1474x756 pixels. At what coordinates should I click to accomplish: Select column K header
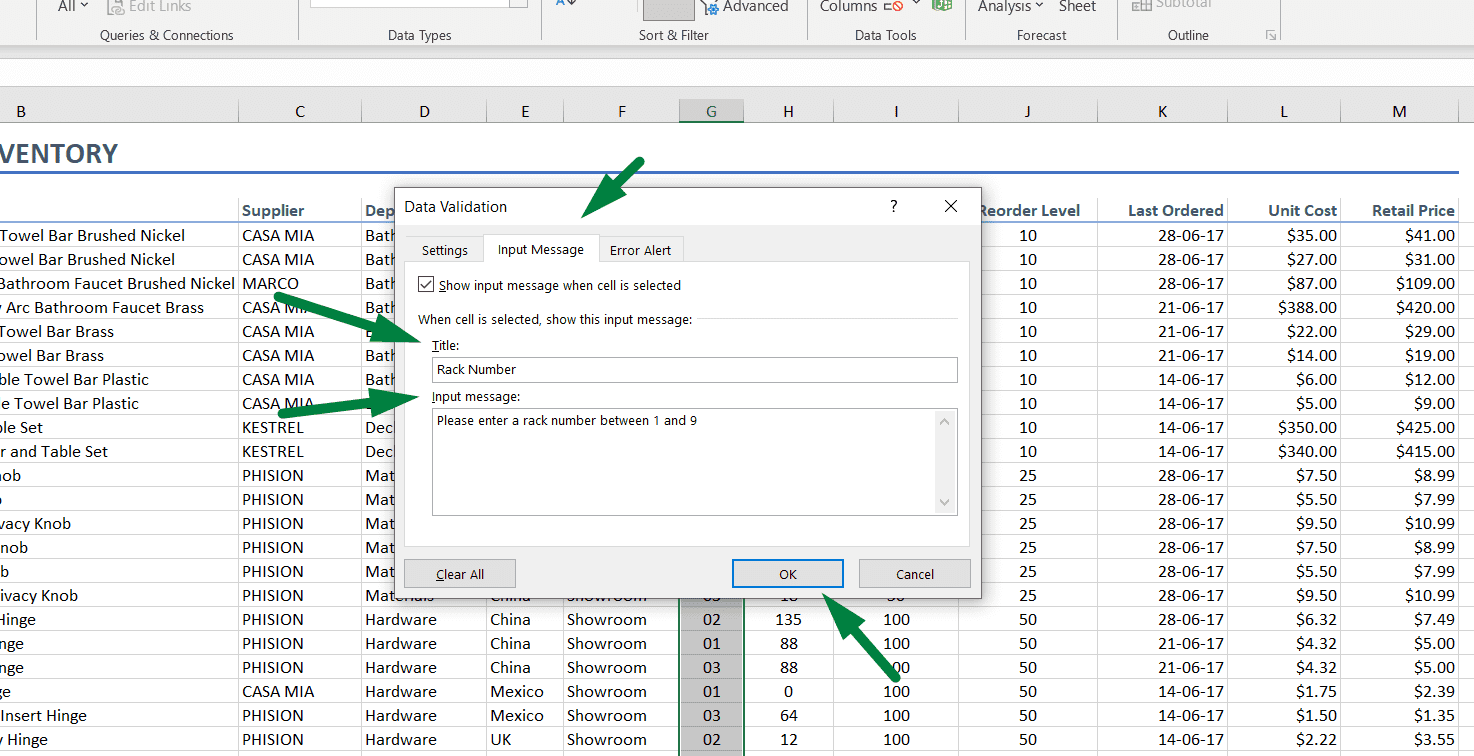click(1163, 112)
